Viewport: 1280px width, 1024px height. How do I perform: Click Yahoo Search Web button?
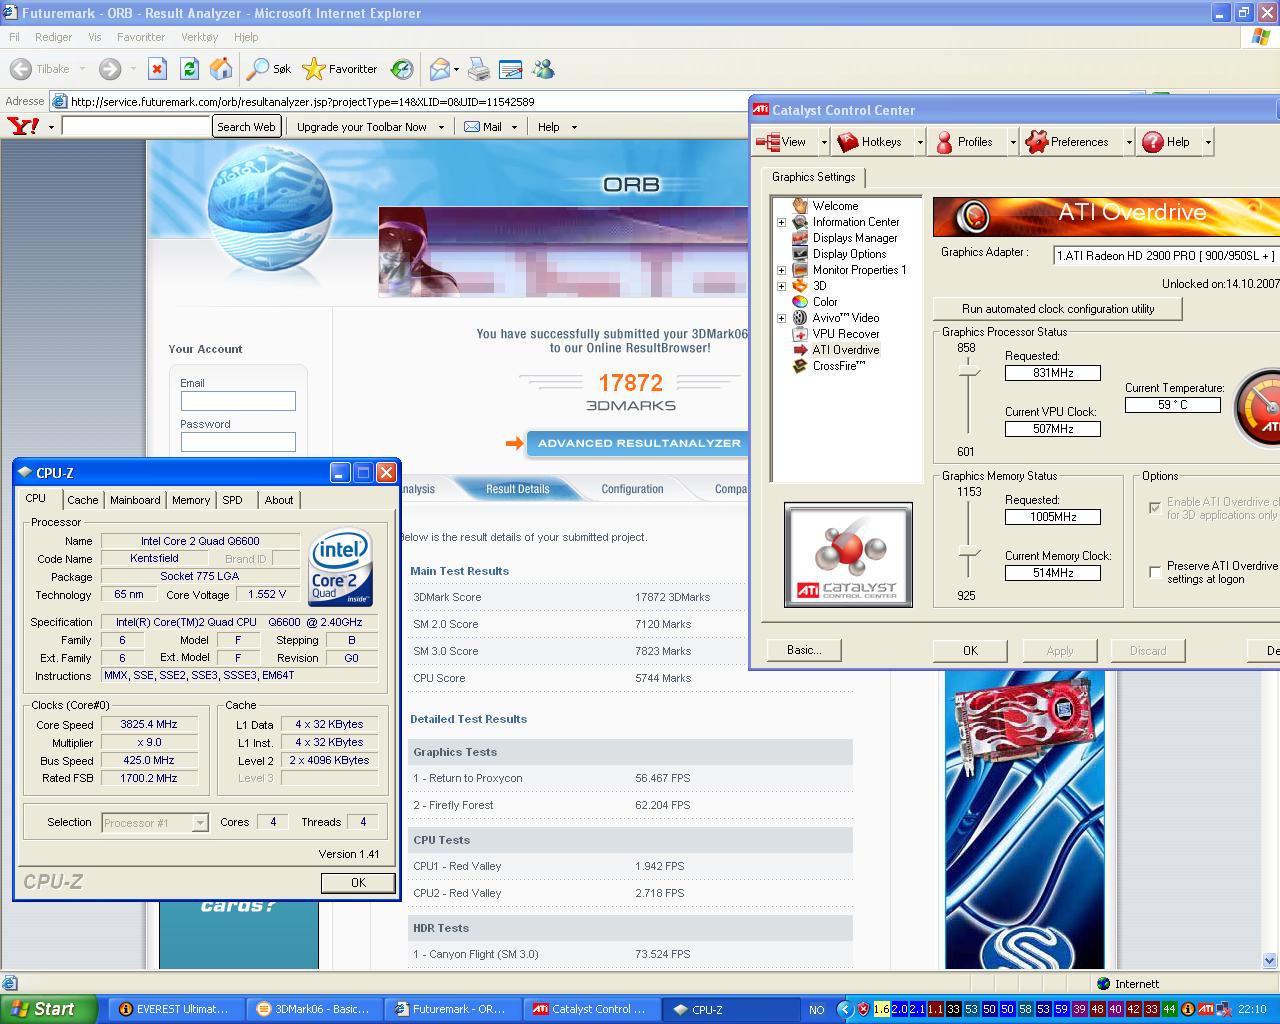tap(246, 127)
